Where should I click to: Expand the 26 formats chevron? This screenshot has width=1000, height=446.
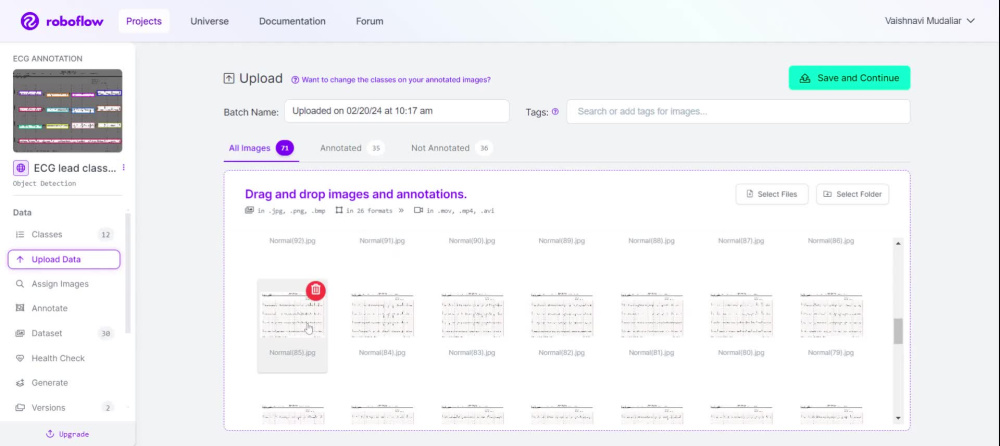tap(401, 210)
